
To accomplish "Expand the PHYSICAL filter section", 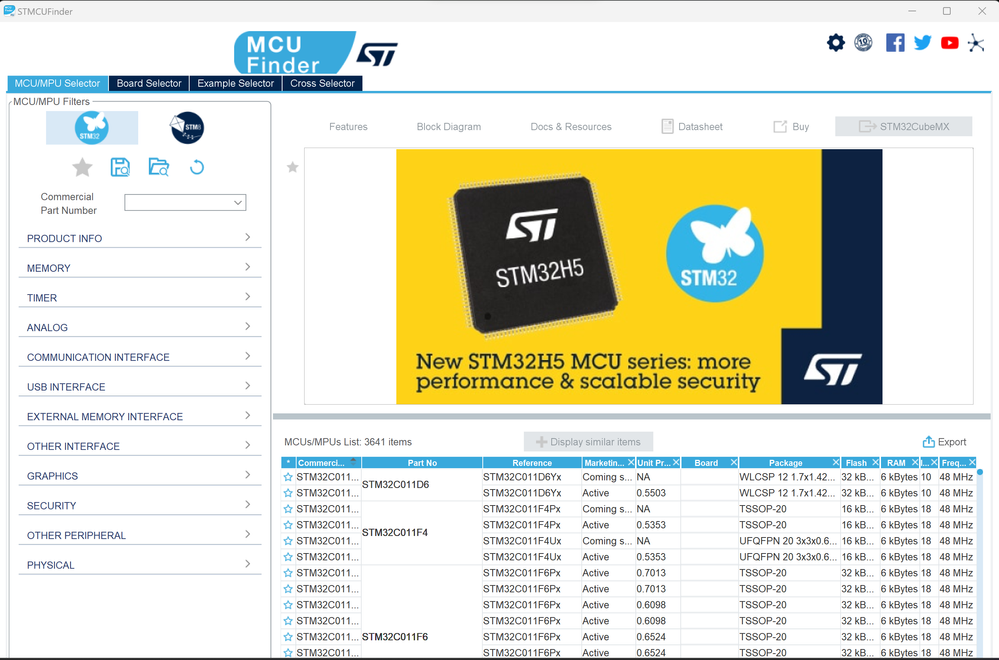I will (x=140, y=565).
